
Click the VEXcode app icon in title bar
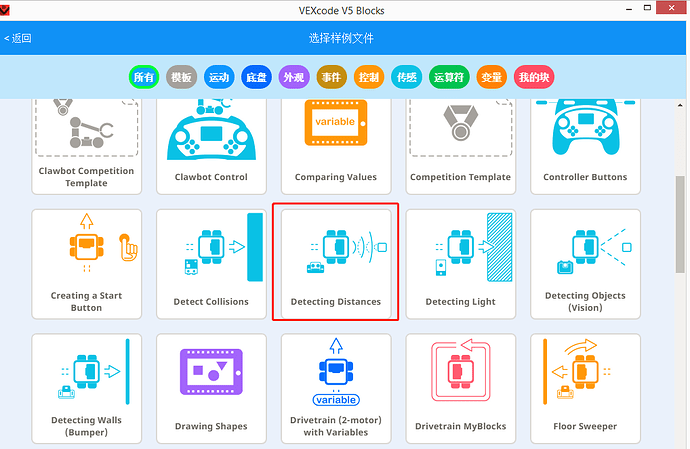(x=4, y=10)
